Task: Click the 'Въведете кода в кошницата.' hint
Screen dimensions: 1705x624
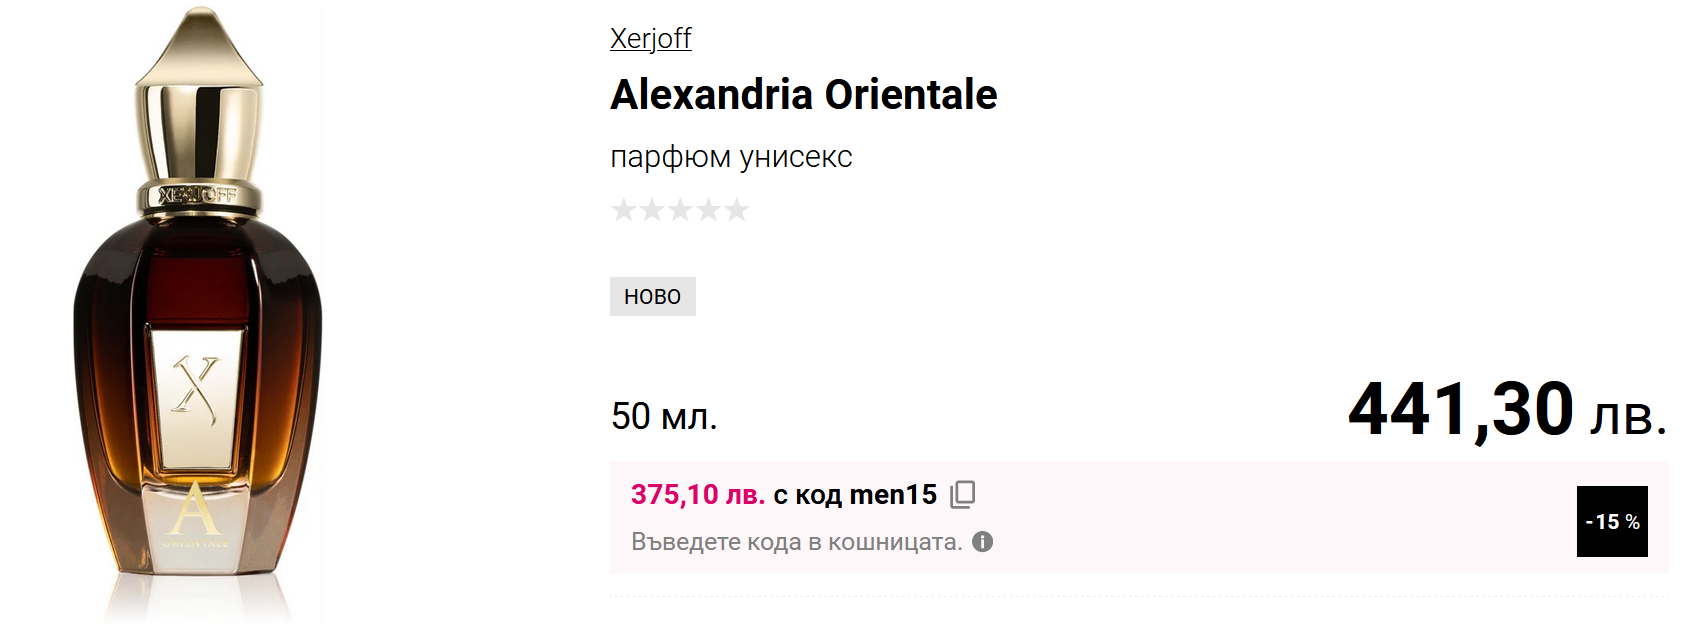Action: [796, 542]
